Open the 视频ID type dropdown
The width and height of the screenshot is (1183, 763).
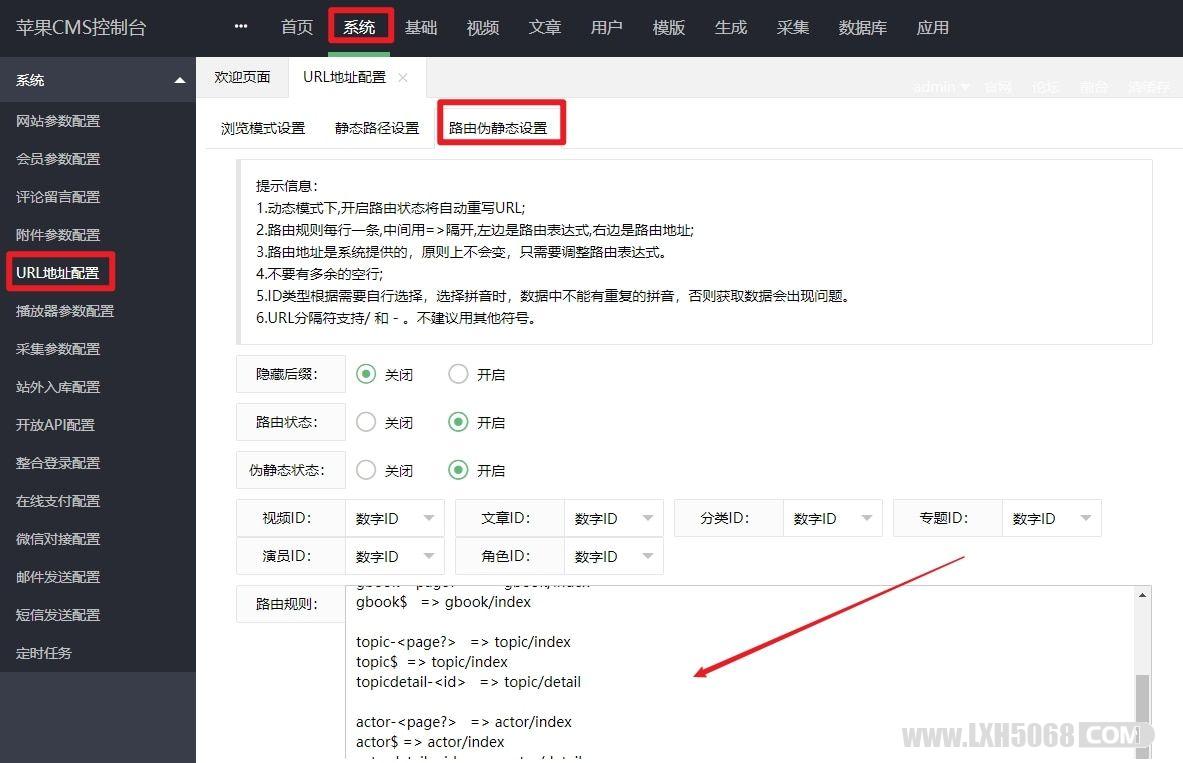[395, 518]
